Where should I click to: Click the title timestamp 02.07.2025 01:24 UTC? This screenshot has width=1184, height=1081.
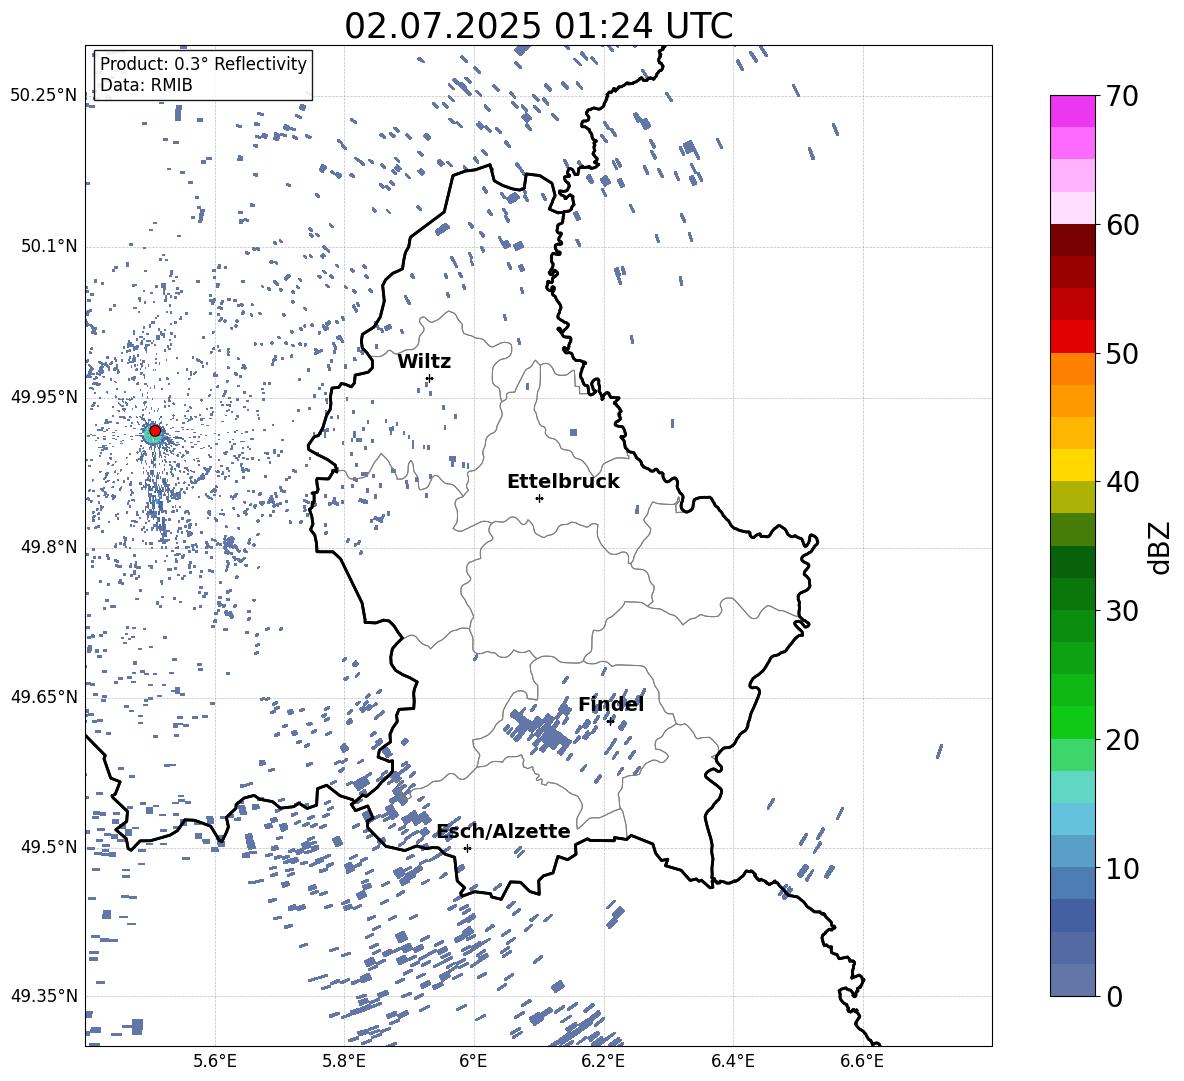click(x=538, y=26)
